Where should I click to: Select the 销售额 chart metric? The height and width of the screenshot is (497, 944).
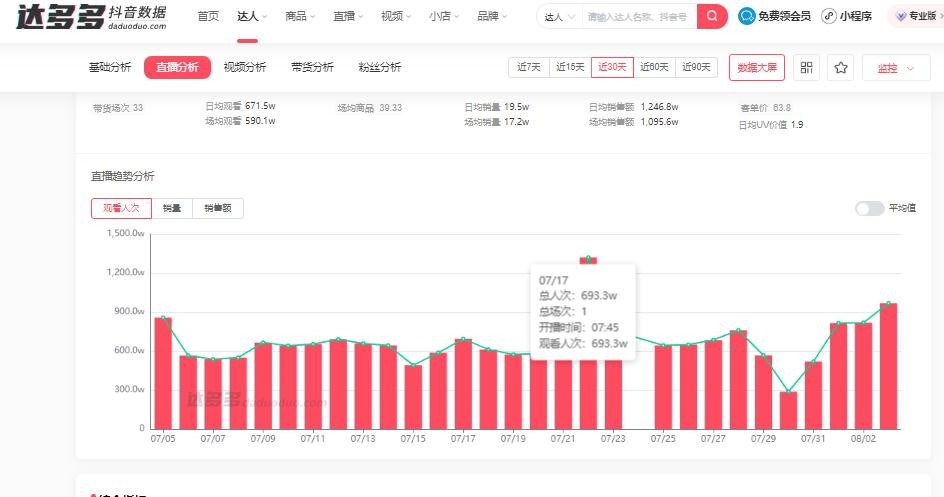tap(217, 208)
